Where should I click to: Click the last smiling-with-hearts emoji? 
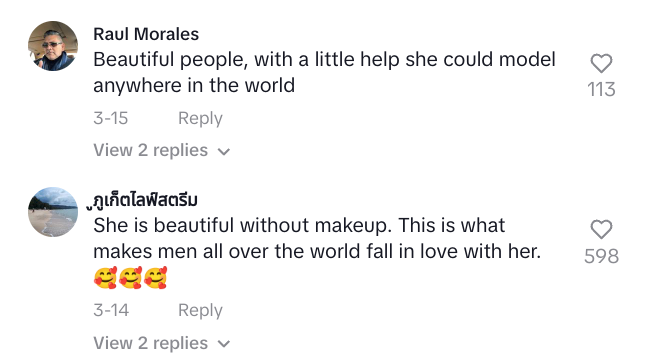pos(155,277)
